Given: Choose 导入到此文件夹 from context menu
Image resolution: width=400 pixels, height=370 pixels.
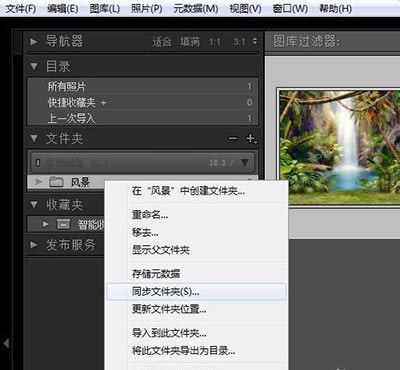Looking at the screenshot, I should pos(169,333).
